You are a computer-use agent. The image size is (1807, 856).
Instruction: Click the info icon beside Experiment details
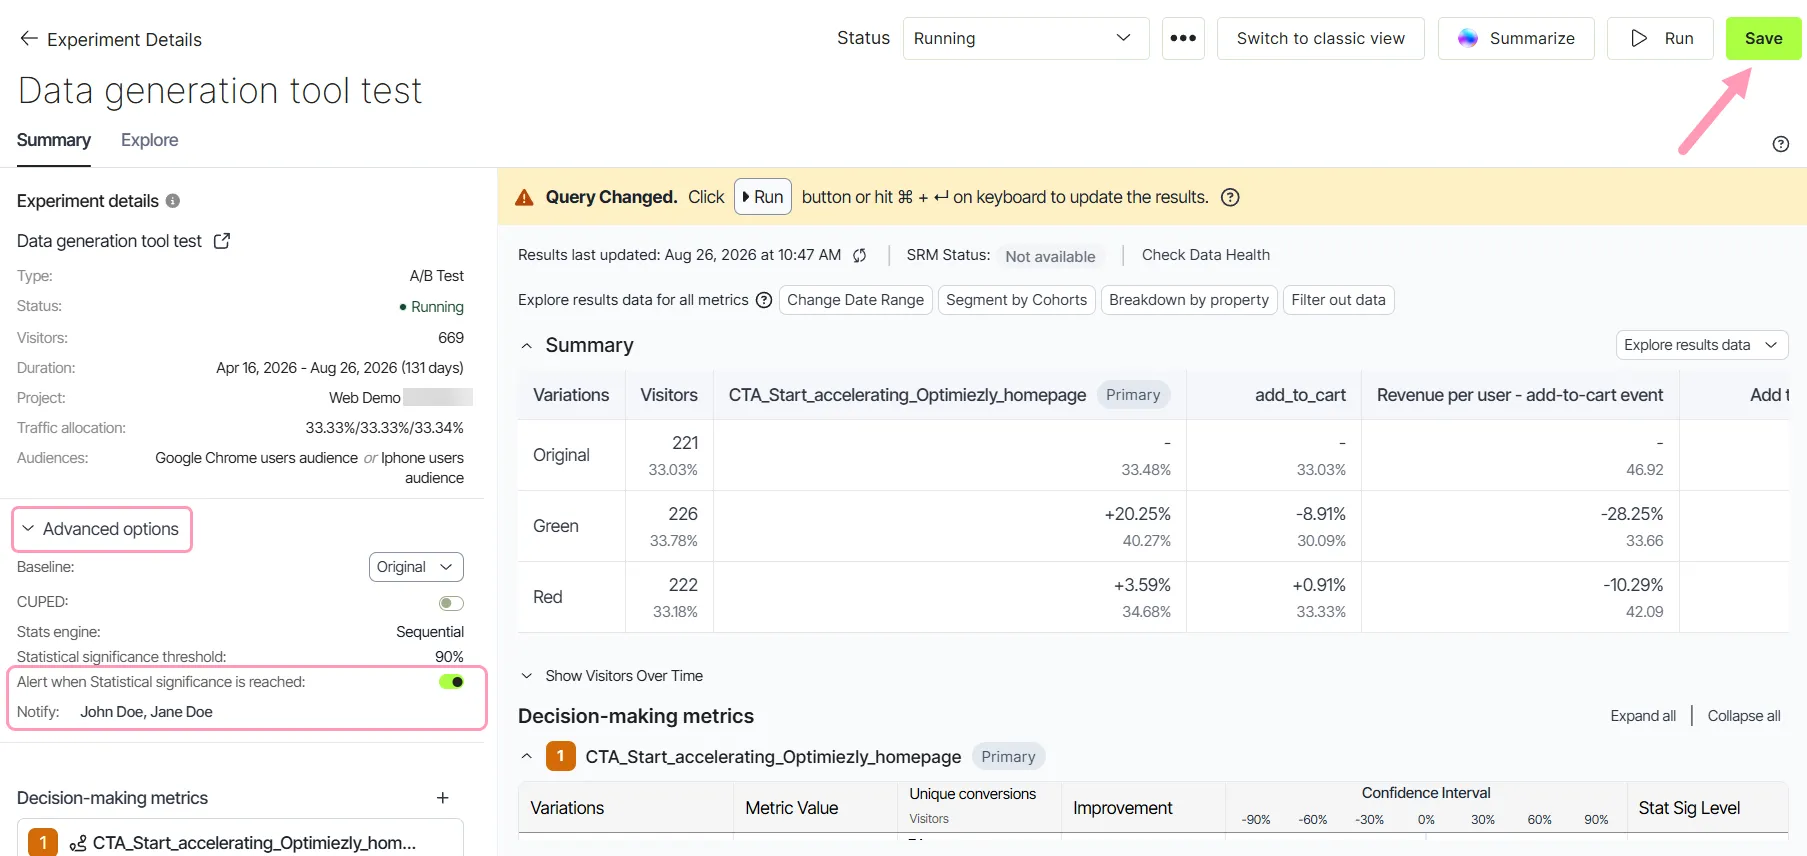tap(173, 201)
